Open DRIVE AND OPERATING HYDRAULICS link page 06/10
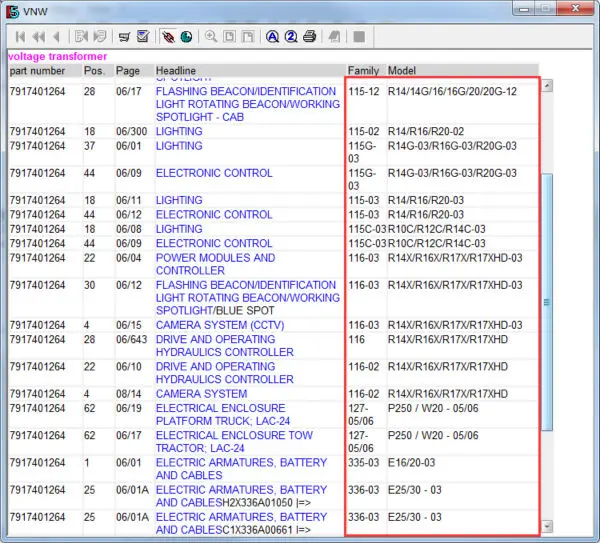 coord(225,373)
